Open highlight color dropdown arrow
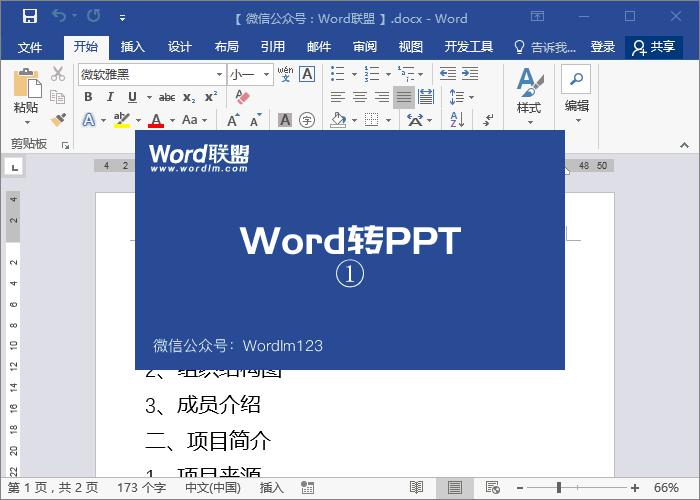This screenshot has height=500, width=700. coord(138,120)
